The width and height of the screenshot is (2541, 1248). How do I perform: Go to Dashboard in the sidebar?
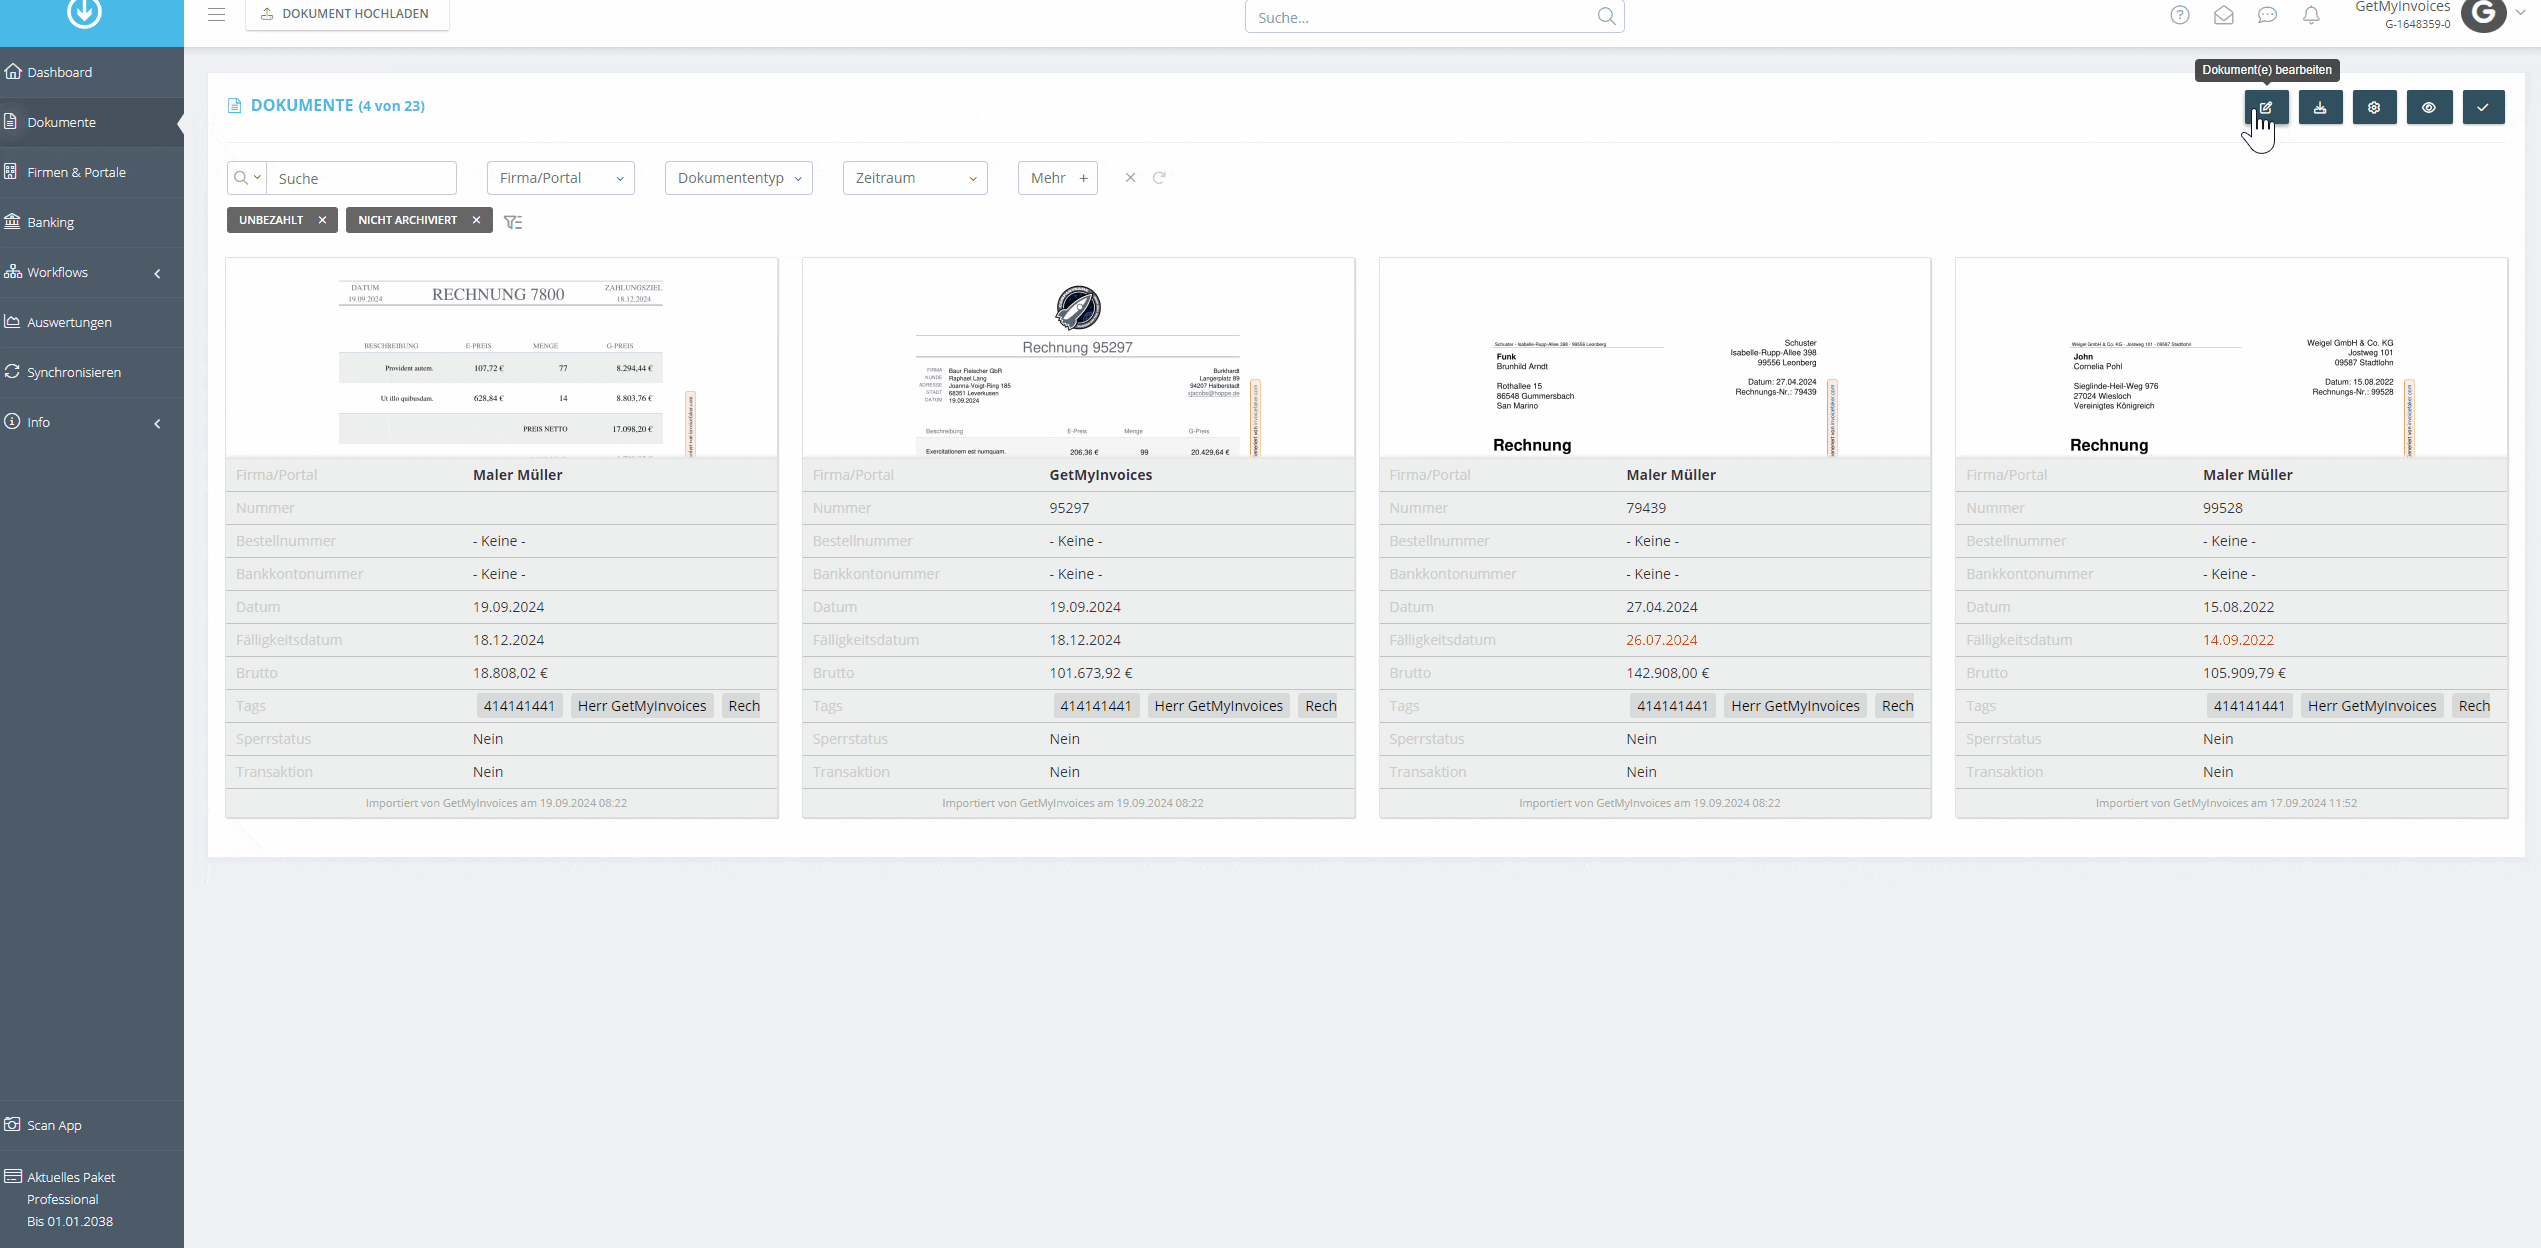pyautogui.click(x=92, y=72)
